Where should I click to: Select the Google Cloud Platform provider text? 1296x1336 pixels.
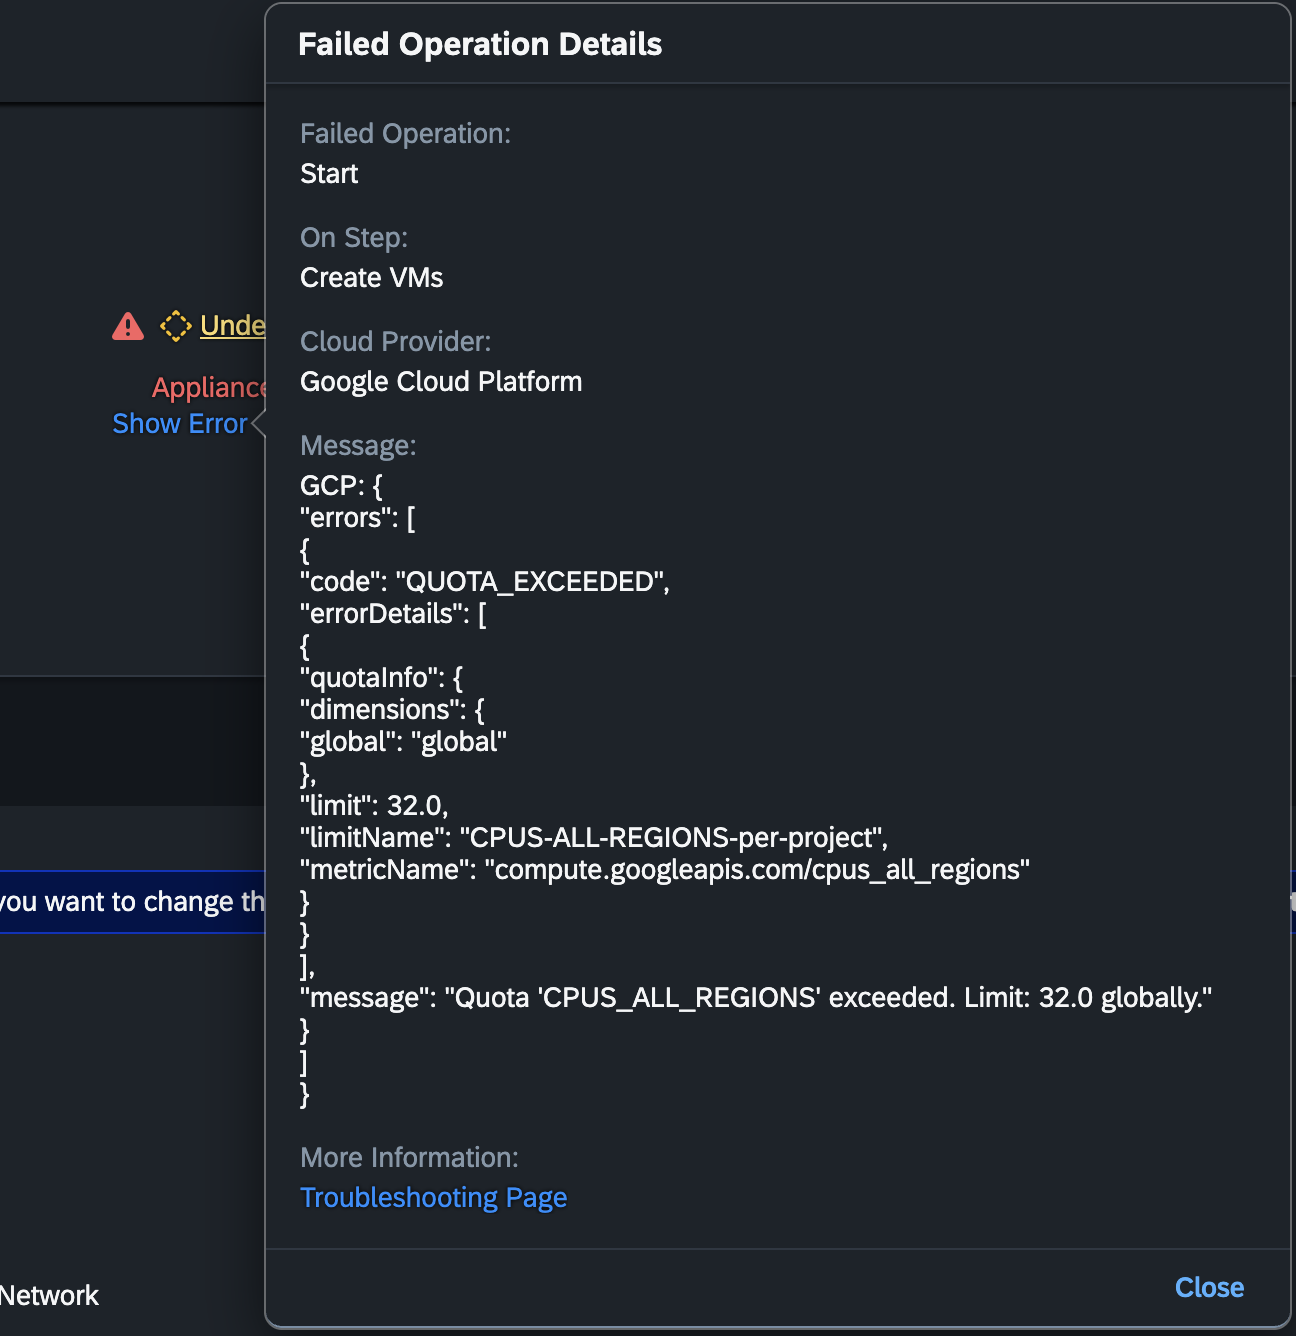pos(440,381)
